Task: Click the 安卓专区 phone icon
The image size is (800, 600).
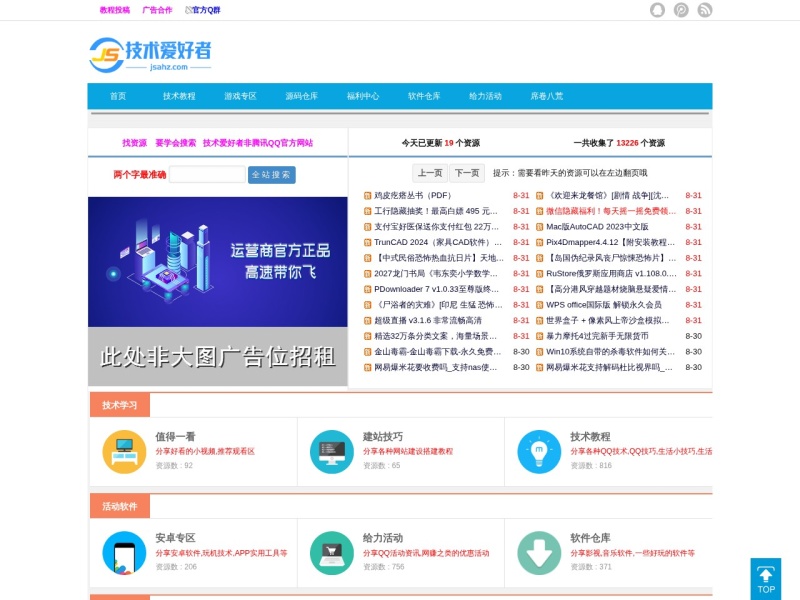Action: click(124, 553)
